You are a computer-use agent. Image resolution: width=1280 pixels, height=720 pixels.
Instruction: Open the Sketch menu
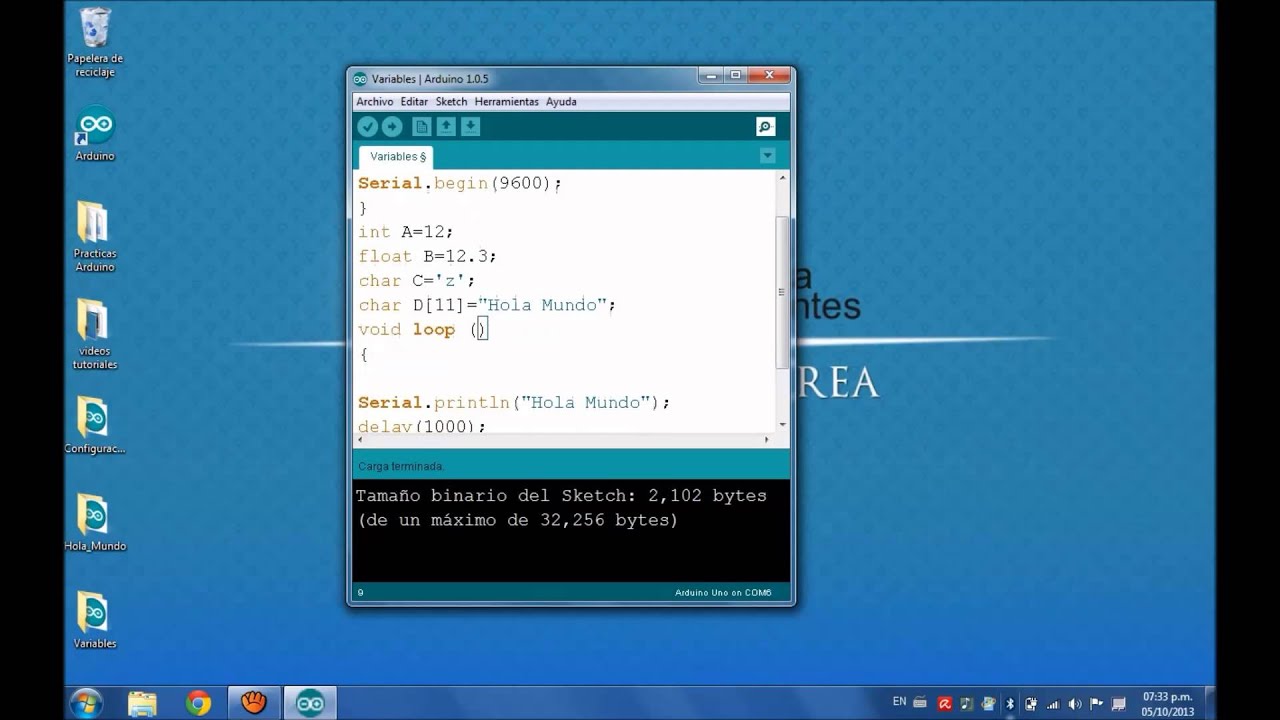tap(451, 102)
